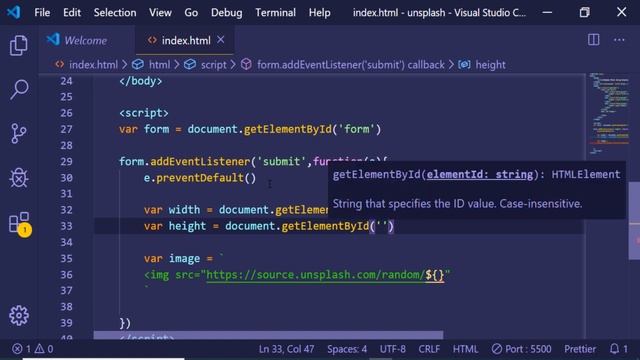The width and height of the screenshot is (640, 360).
Task: Open the Edit menu
Action: pyautogui.click(x=72, y=13)
